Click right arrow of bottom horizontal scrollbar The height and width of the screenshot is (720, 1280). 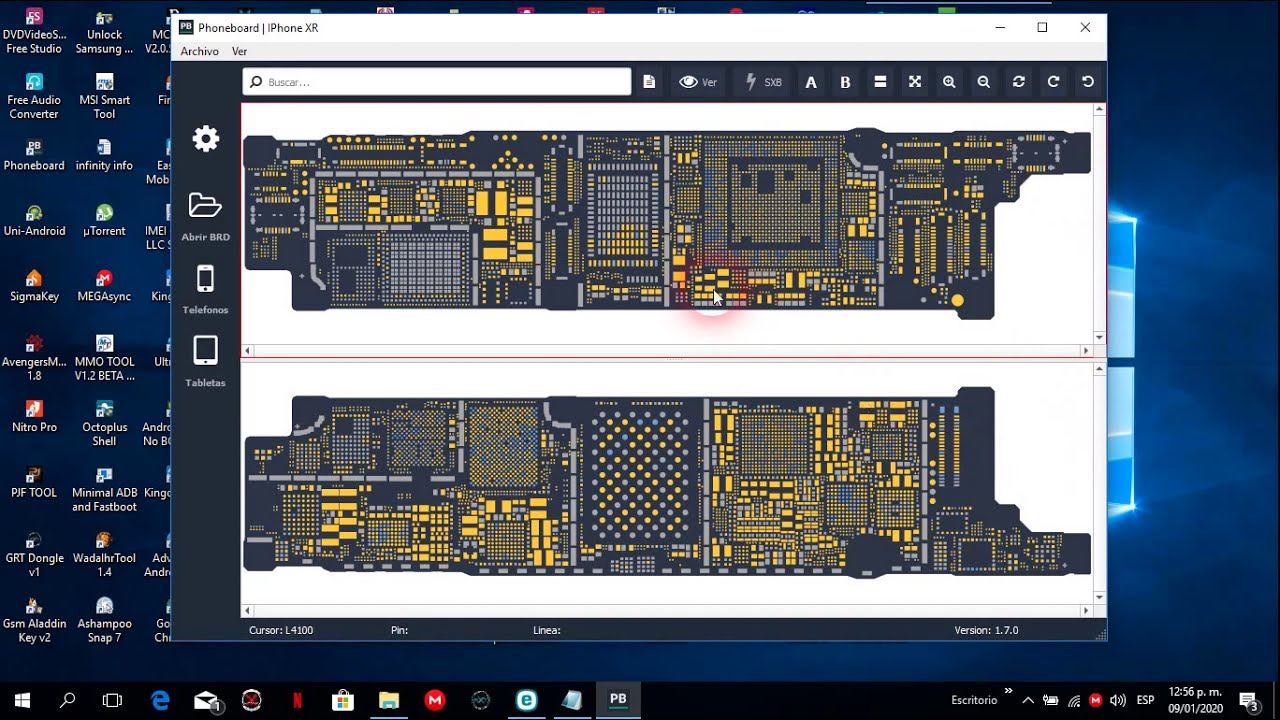coord(1086,610)
